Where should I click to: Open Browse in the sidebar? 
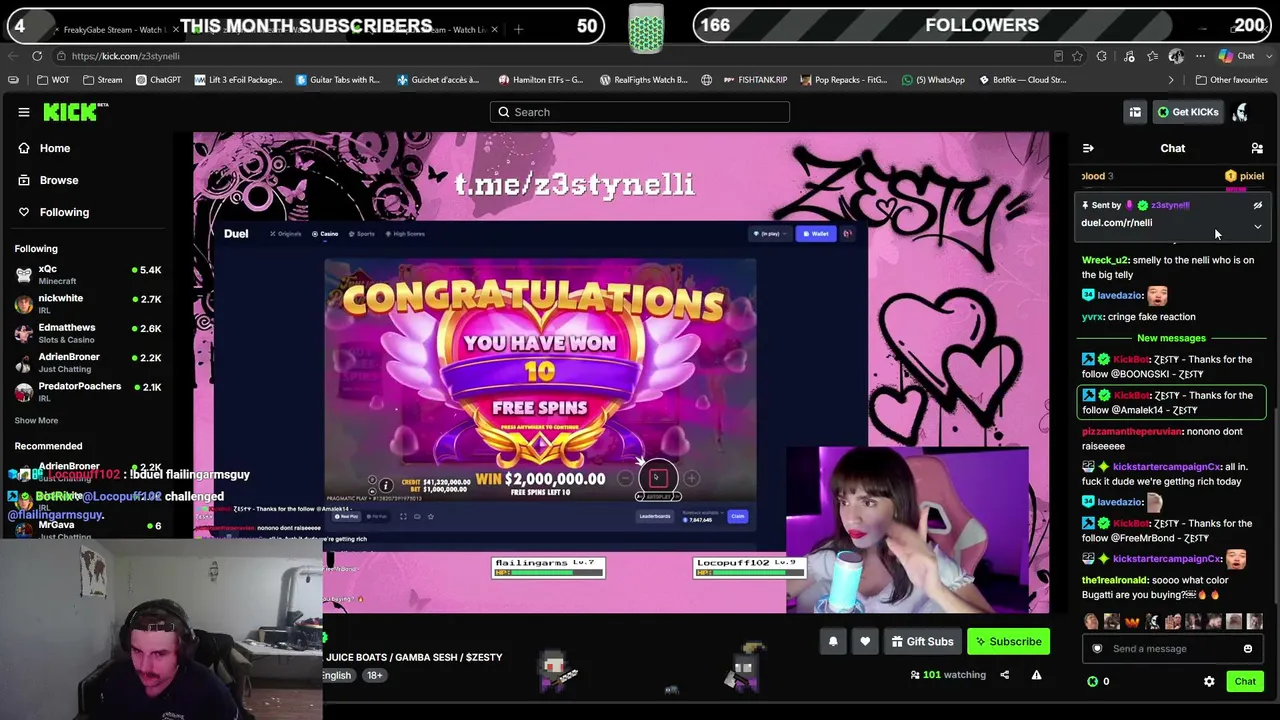tap(59, 180)
